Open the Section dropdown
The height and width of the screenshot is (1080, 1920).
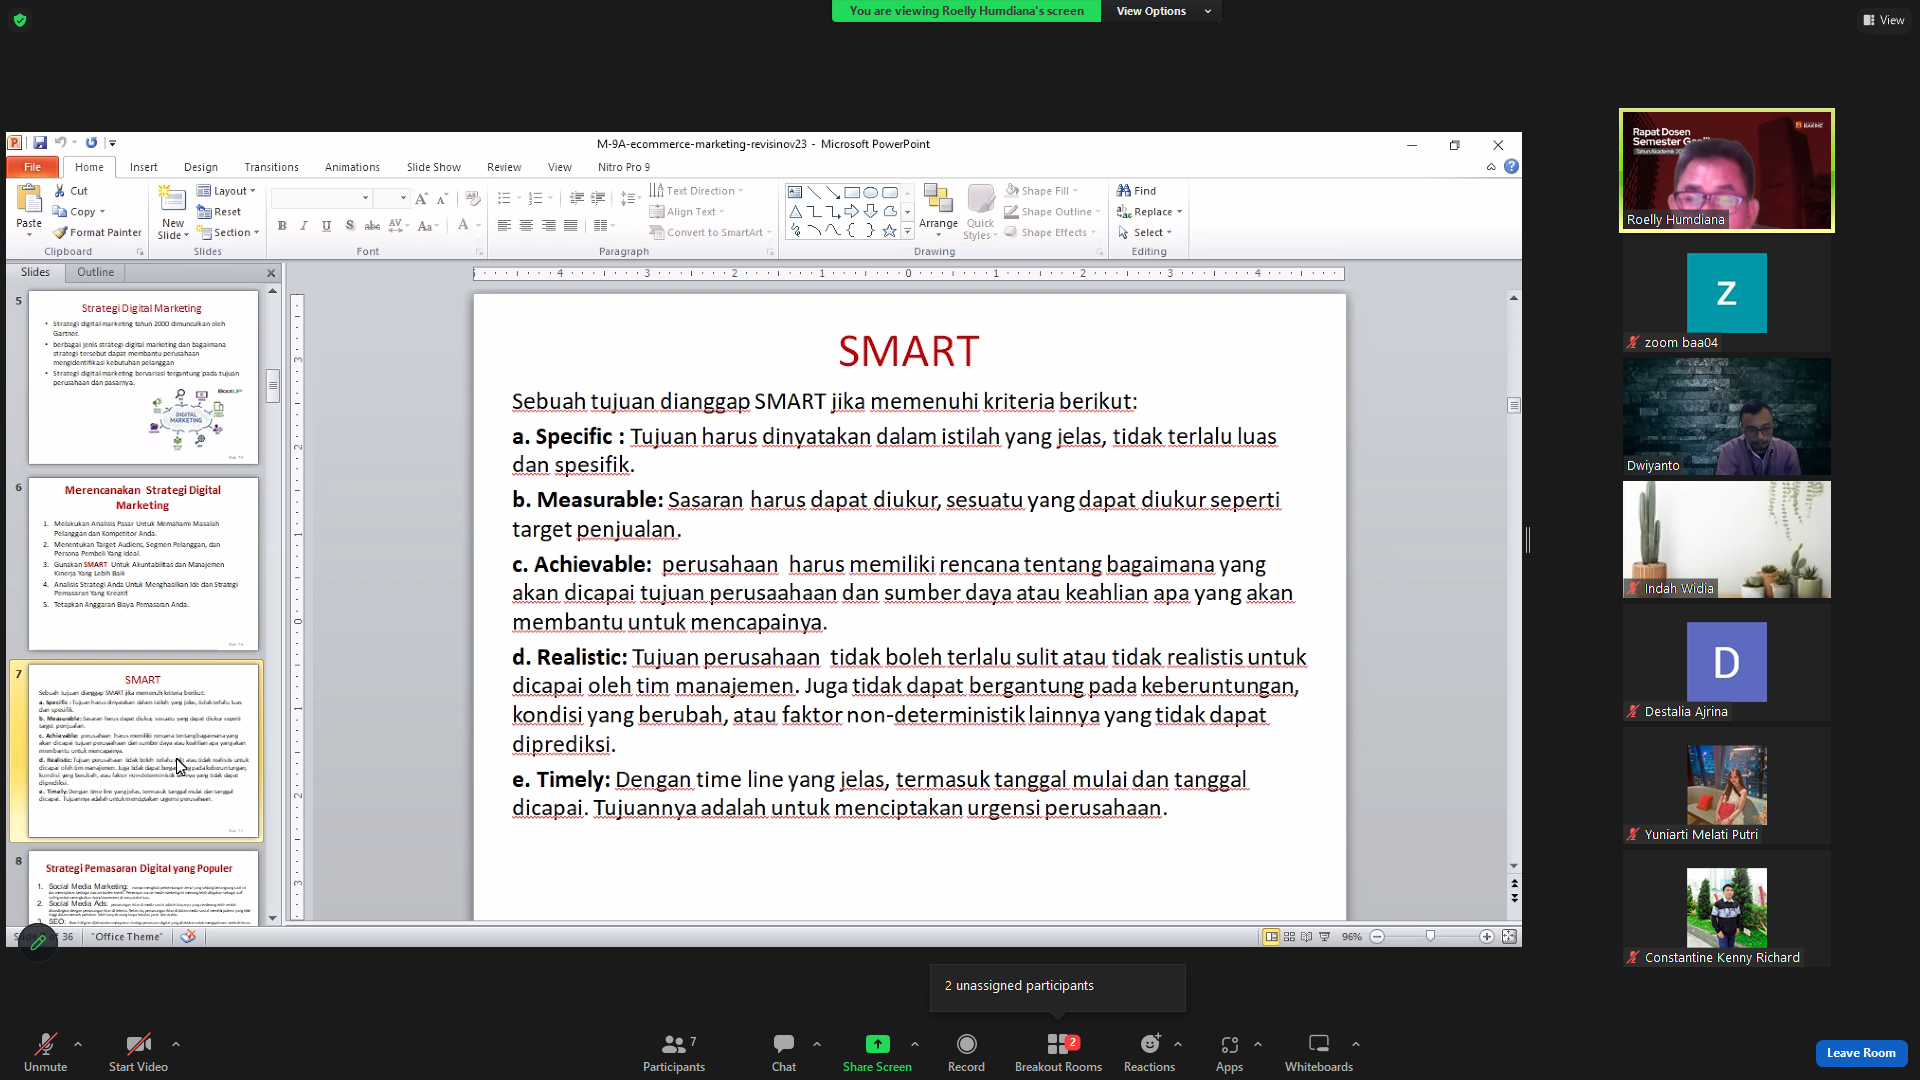tap(228, 232)
